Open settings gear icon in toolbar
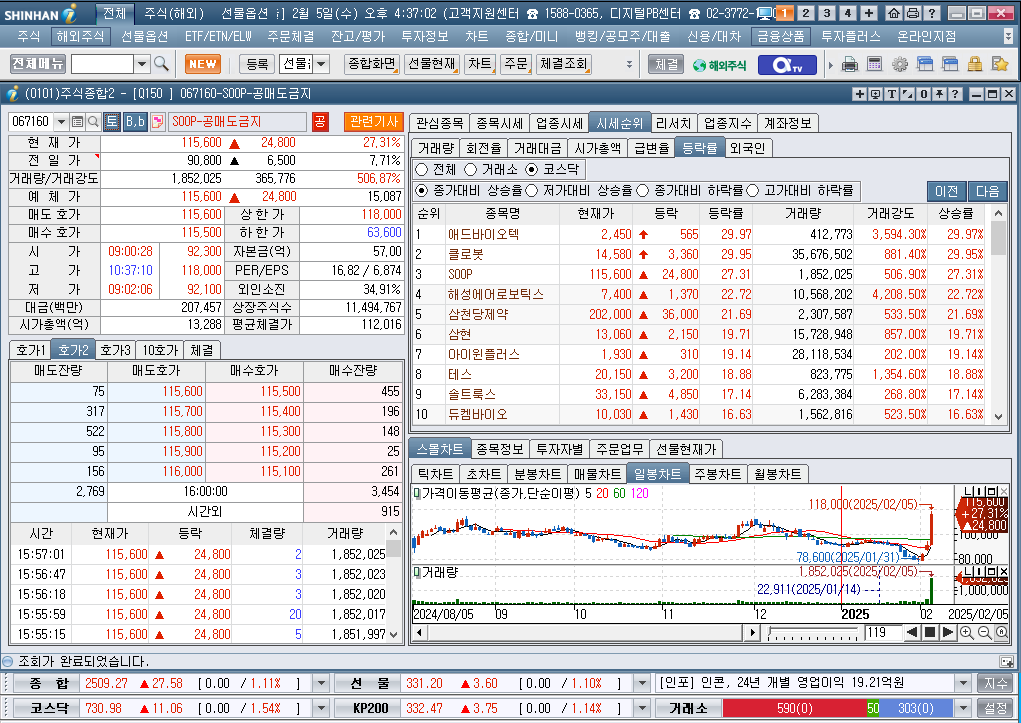Screen dimensions: 1021x723 pyautogui.click(x=900, y=64)
